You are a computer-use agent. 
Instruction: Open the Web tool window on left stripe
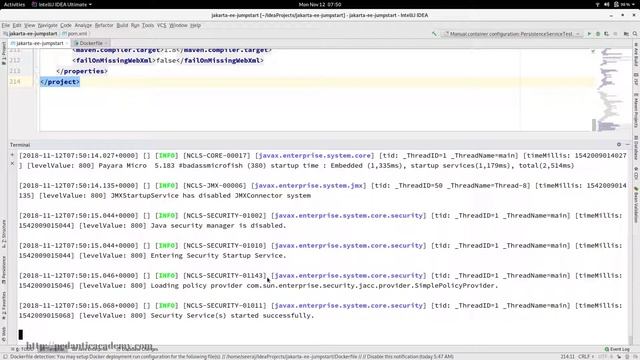tap(4, 334)
